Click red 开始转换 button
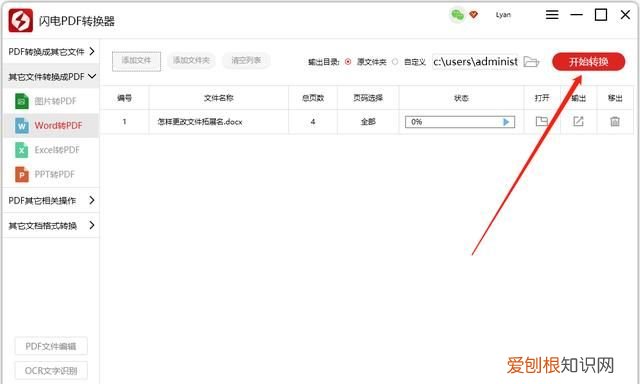This screenshot has width=640, height=384. 589,62
